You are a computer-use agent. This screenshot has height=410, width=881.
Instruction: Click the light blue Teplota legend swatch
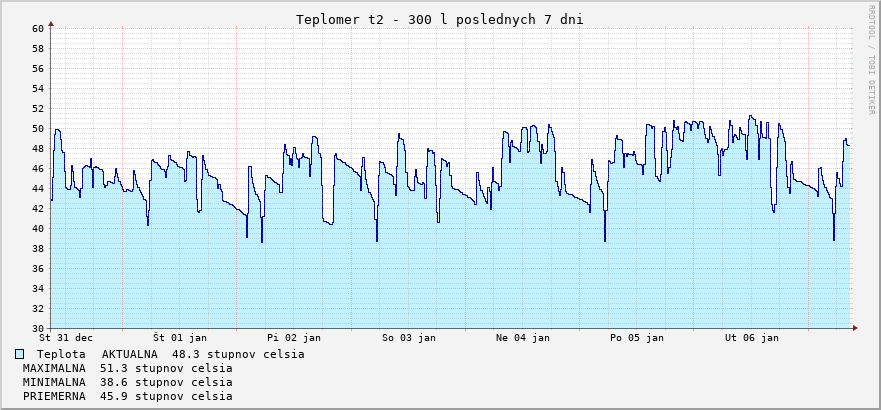[20, 354]
